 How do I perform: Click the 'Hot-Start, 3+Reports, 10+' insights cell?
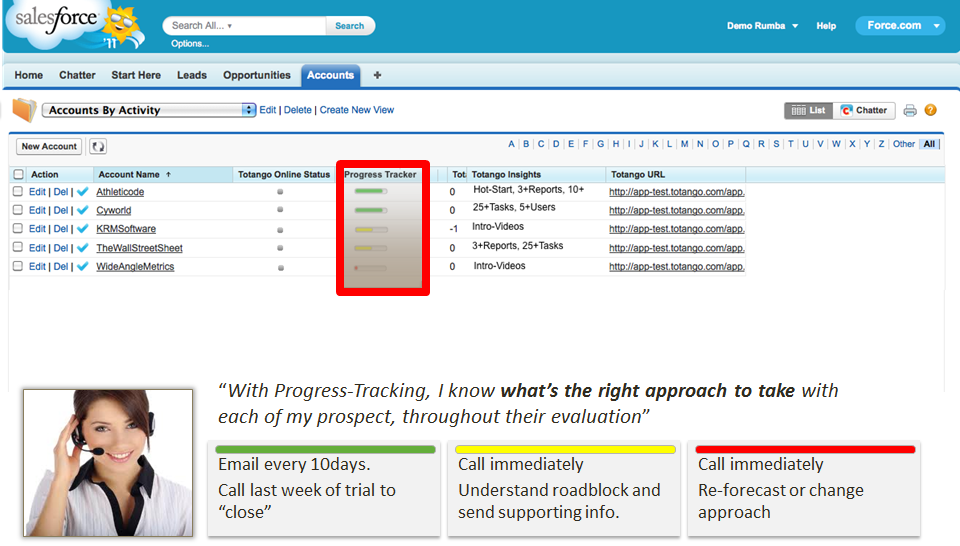(x=529, y=190)
